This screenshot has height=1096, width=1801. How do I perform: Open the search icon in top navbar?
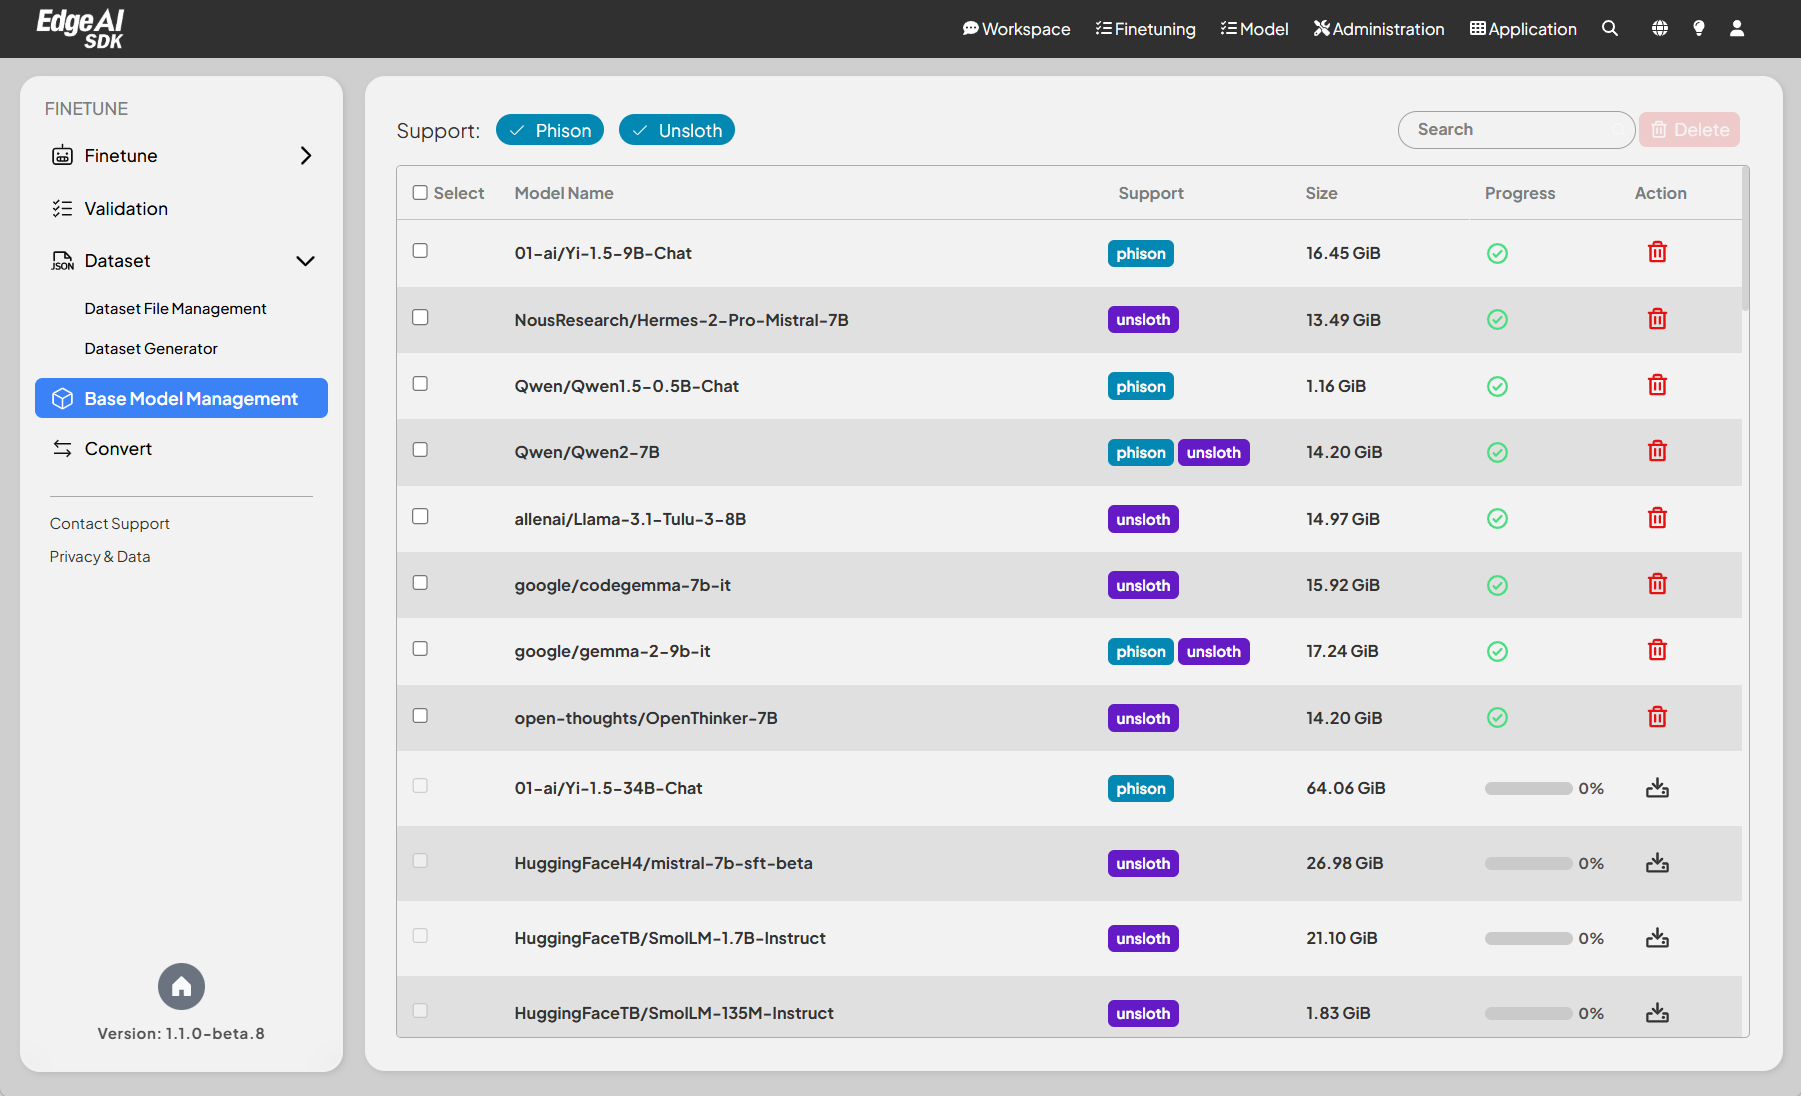coord(1609,29)
